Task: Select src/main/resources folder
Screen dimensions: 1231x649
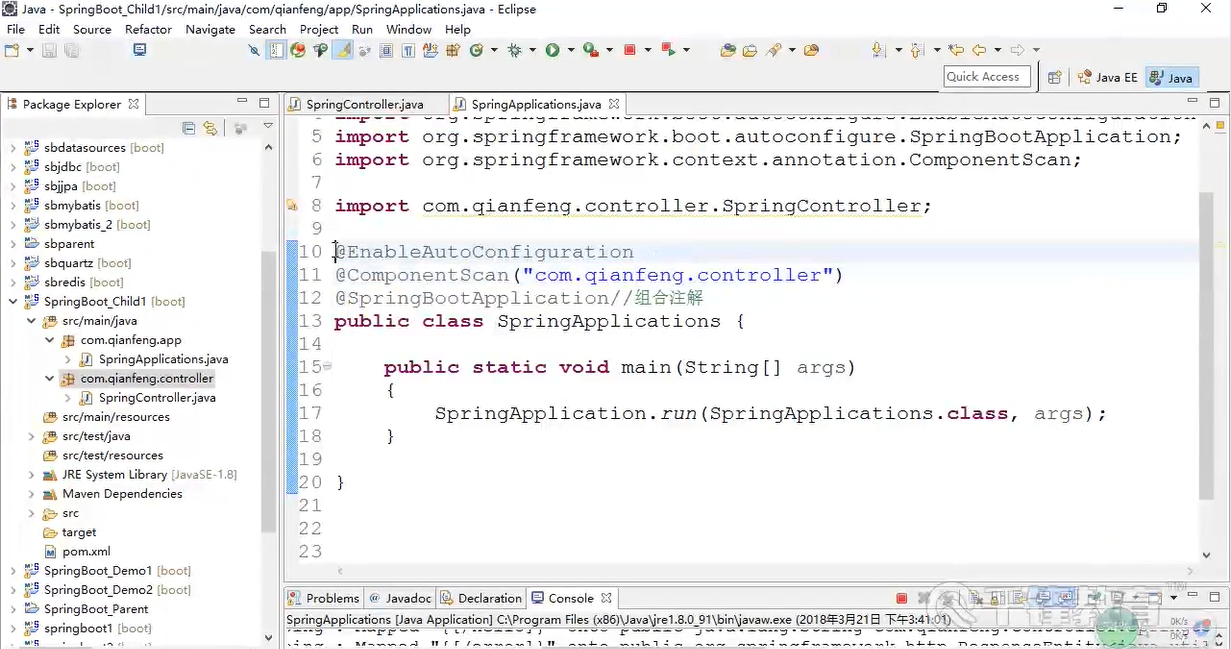Action: click(x=116, y=417)
